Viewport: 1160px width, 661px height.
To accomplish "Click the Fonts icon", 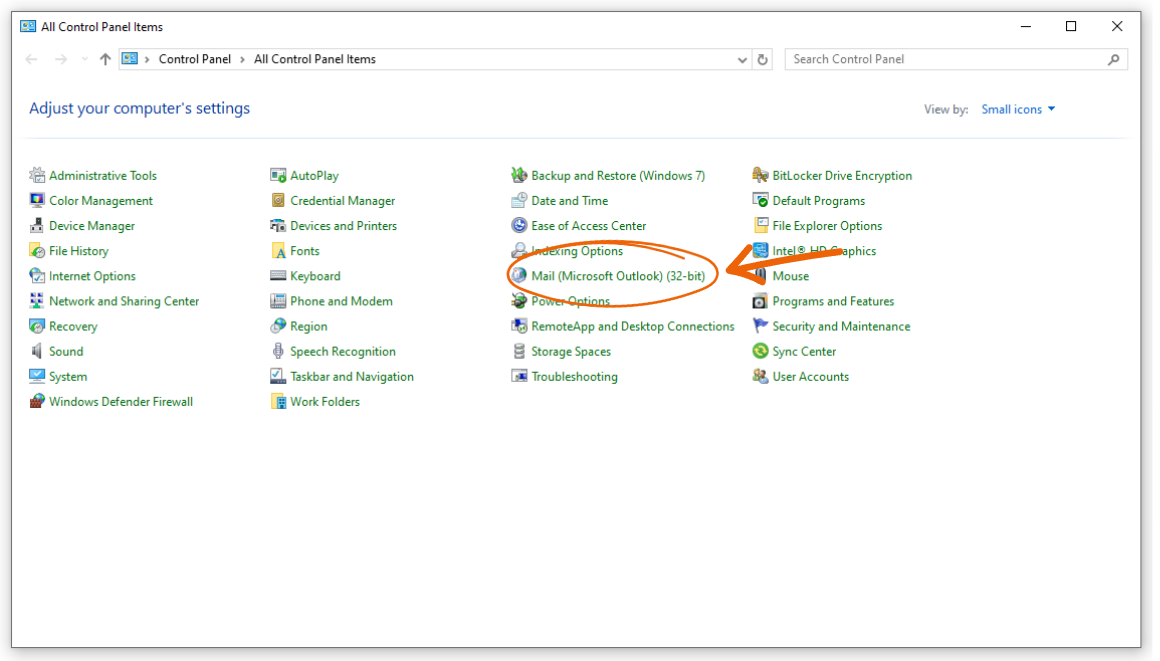I will tap(278, 251).
